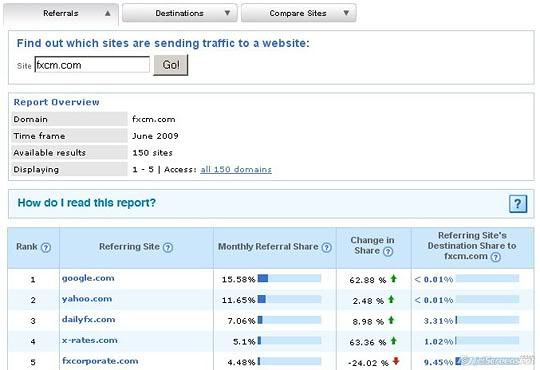
Task: Click help icon next to Referring Site
Action: [168, 247]
